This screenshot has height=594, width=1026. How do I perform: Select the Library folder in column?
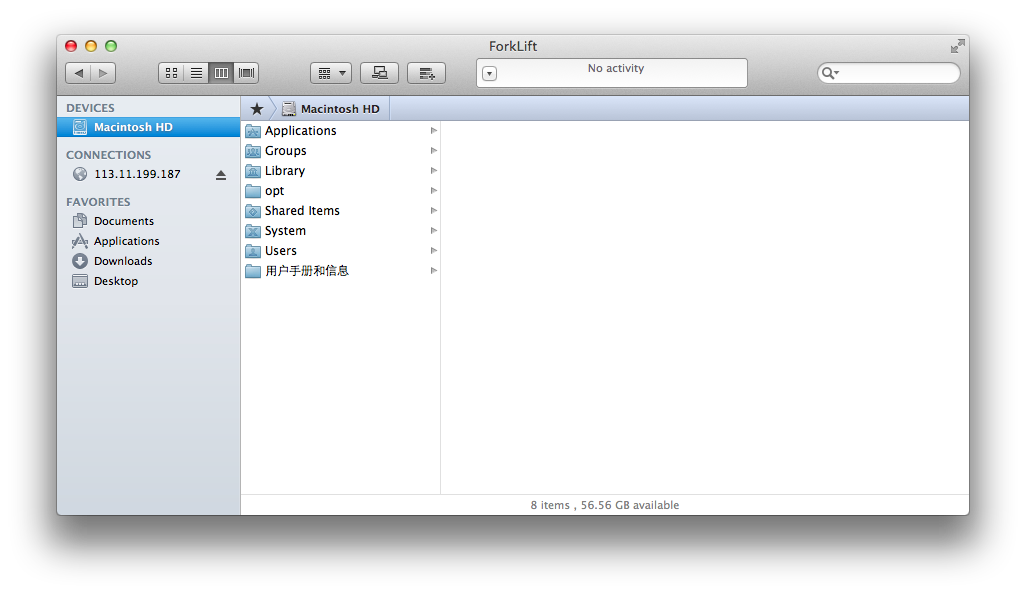[x=285, y=171]
